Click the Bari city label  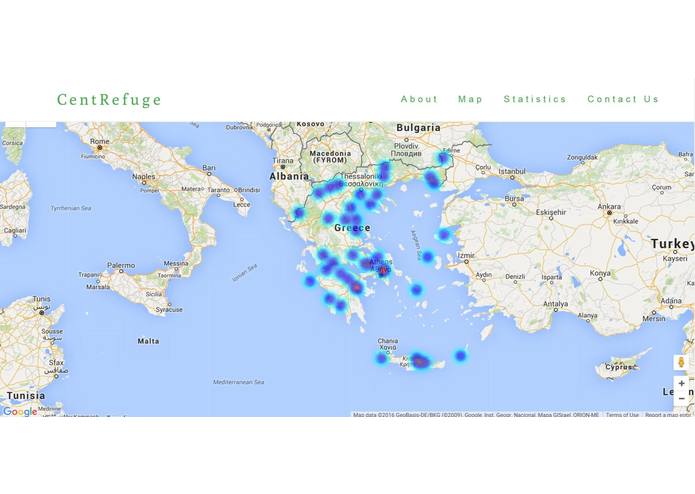(x=209, y=168)
